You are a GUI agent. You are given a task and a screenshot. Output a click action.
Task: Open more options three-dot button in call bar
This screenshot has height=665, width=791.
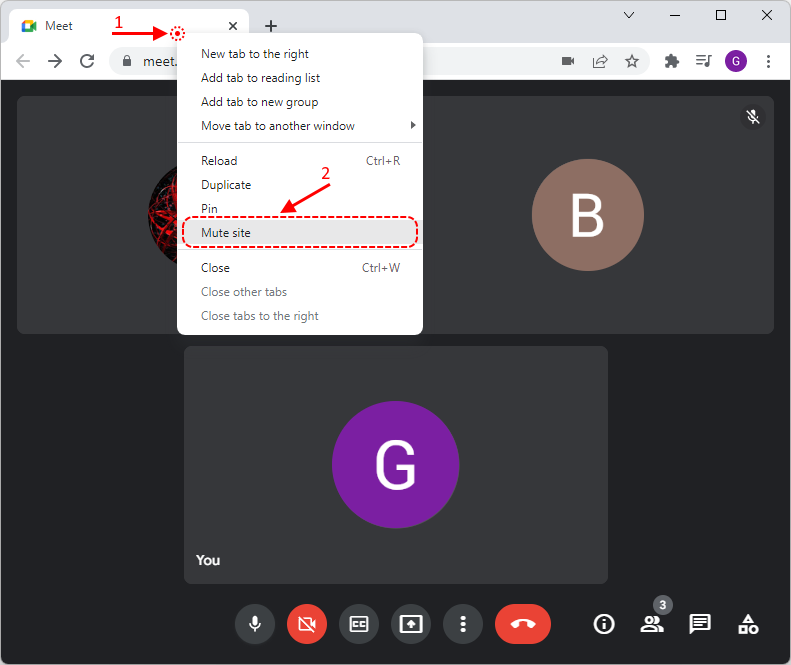[463, 624]
